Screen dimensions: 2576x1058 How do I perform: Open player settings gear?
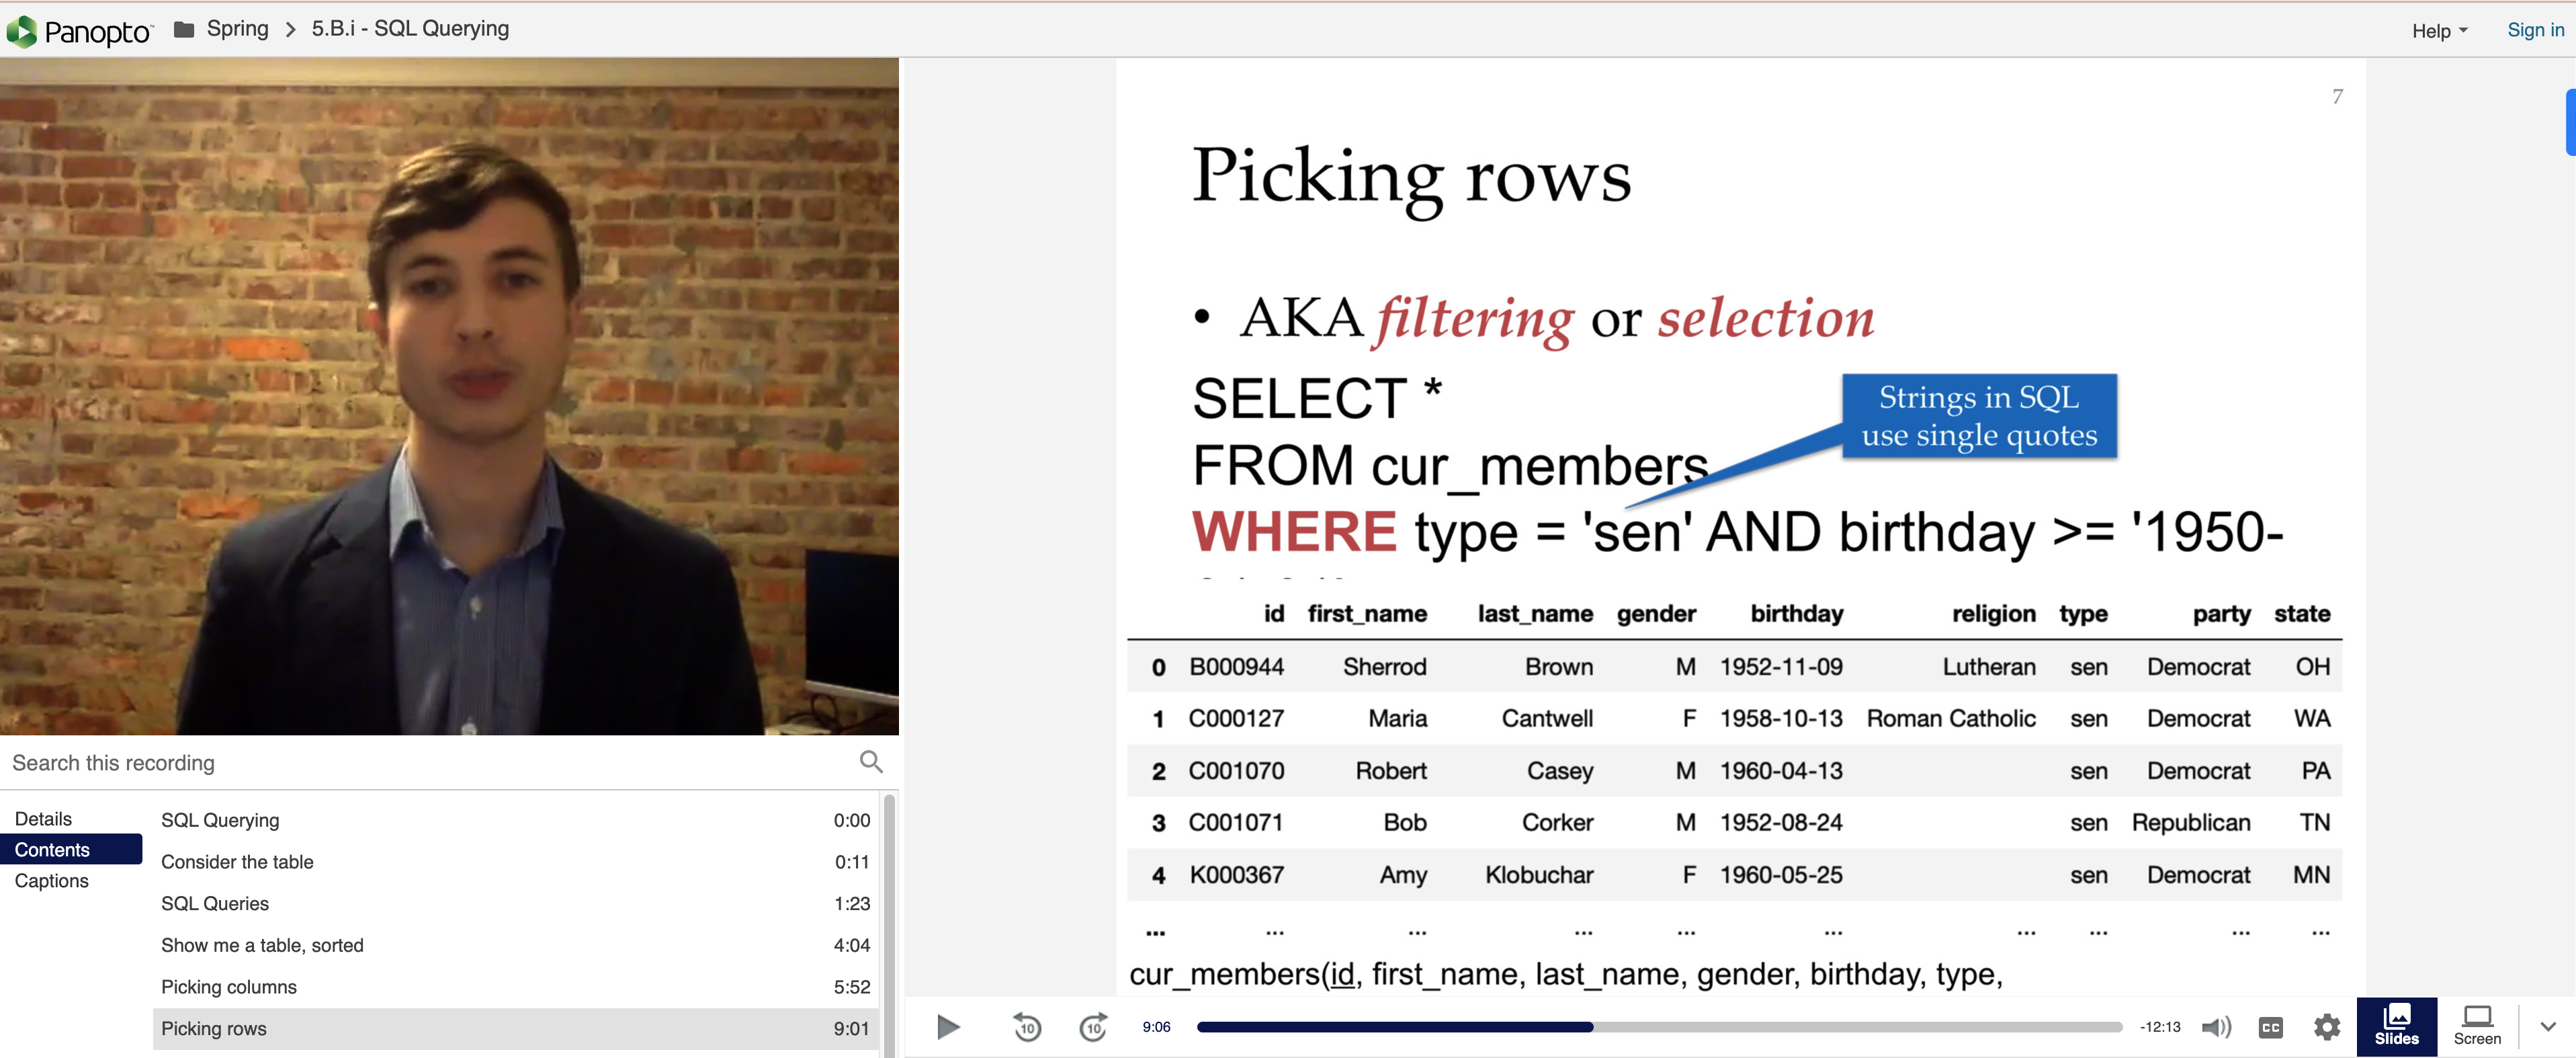(x=2327, y=1027)
